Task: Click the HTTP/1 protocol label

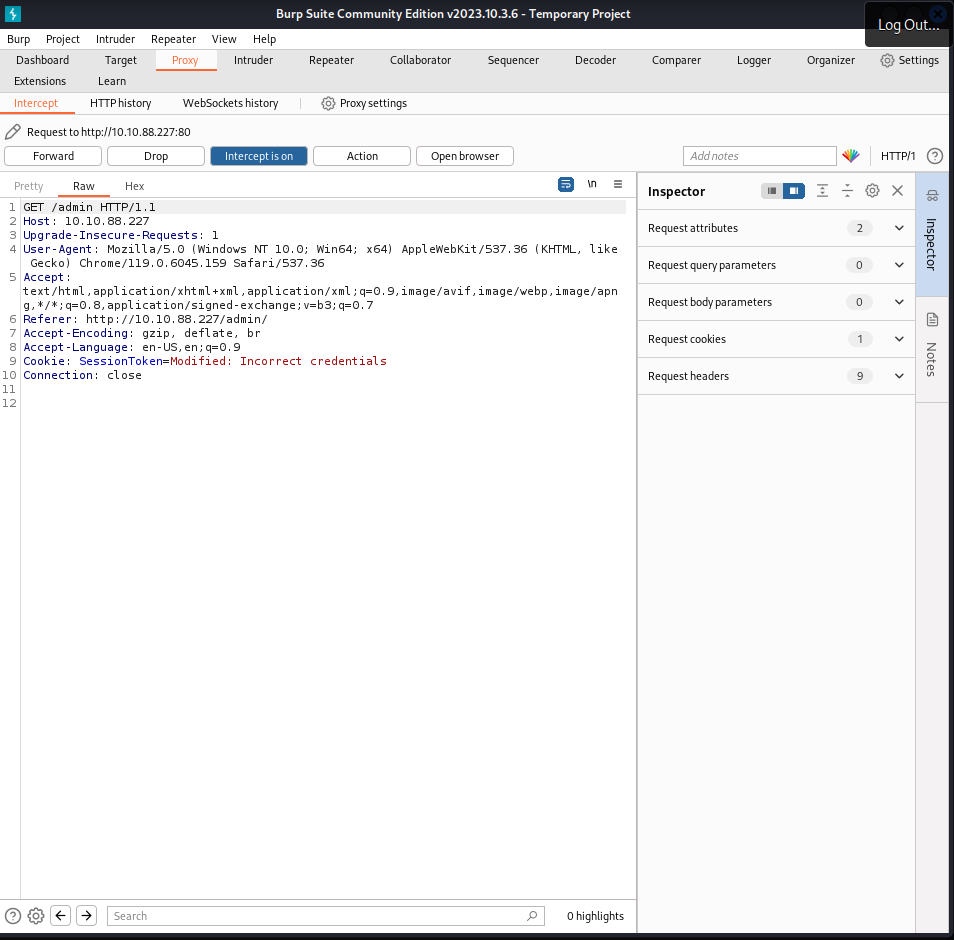Action: [897, 156]
